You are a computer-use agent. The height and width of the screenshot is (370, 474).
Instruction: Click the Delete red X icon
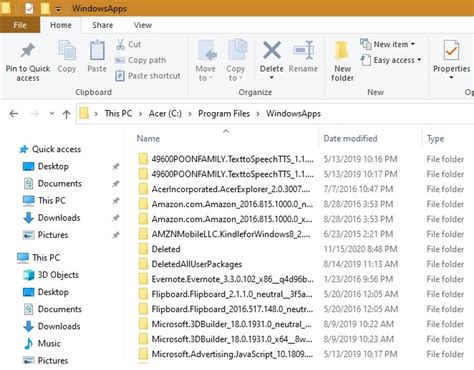(272, 51)
